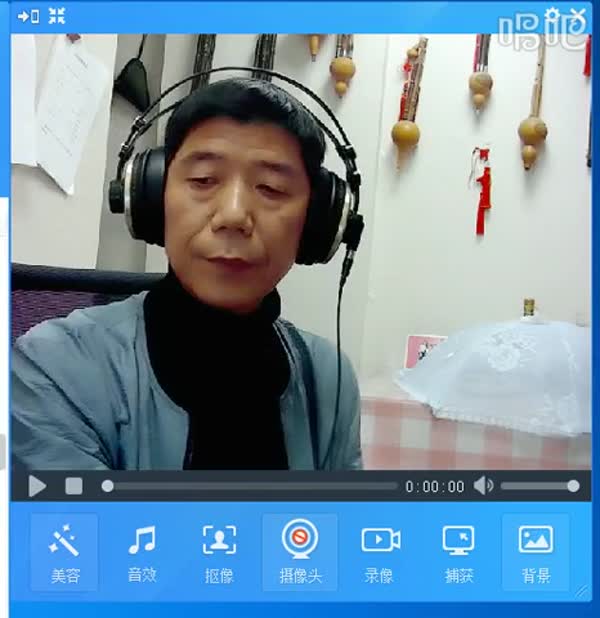Click the 0:00:00 playback time display
Viewport: 600px width, 618px height.
point(434,487)
